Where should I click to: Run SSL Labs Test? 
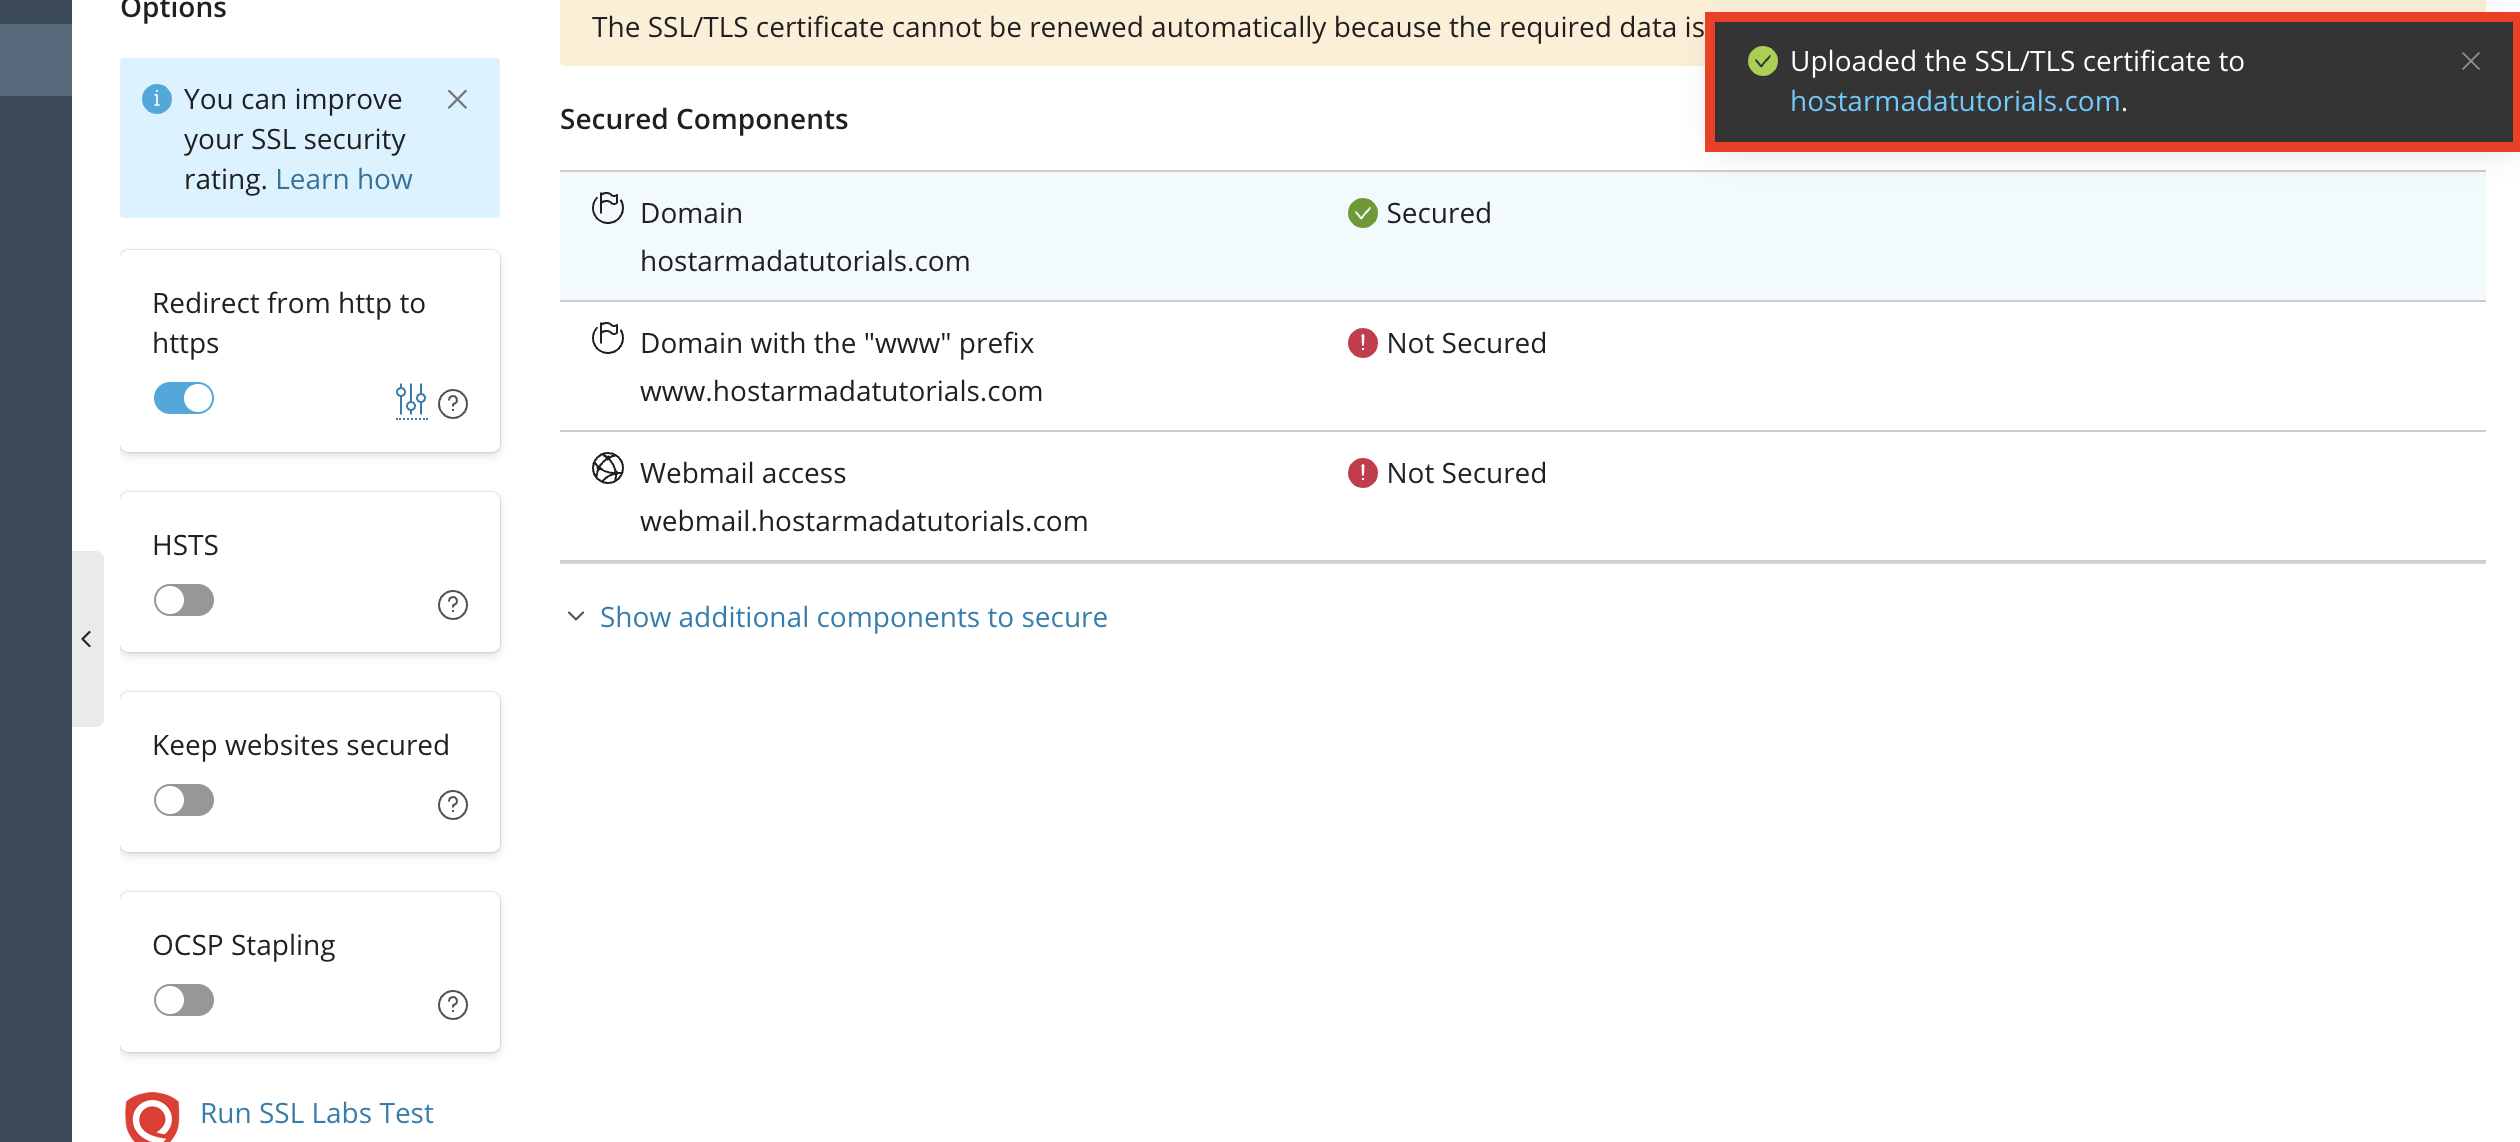click(x=316, y=1112)
